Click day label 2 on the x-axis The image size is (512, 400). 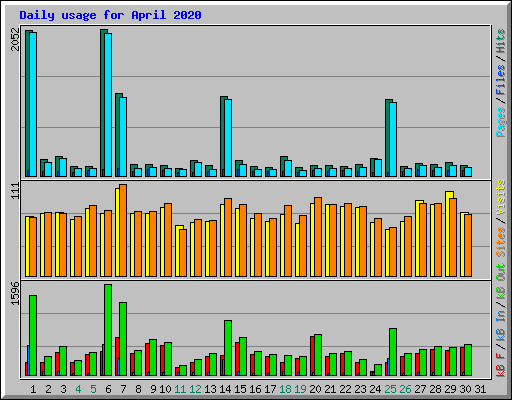(48, 389)
